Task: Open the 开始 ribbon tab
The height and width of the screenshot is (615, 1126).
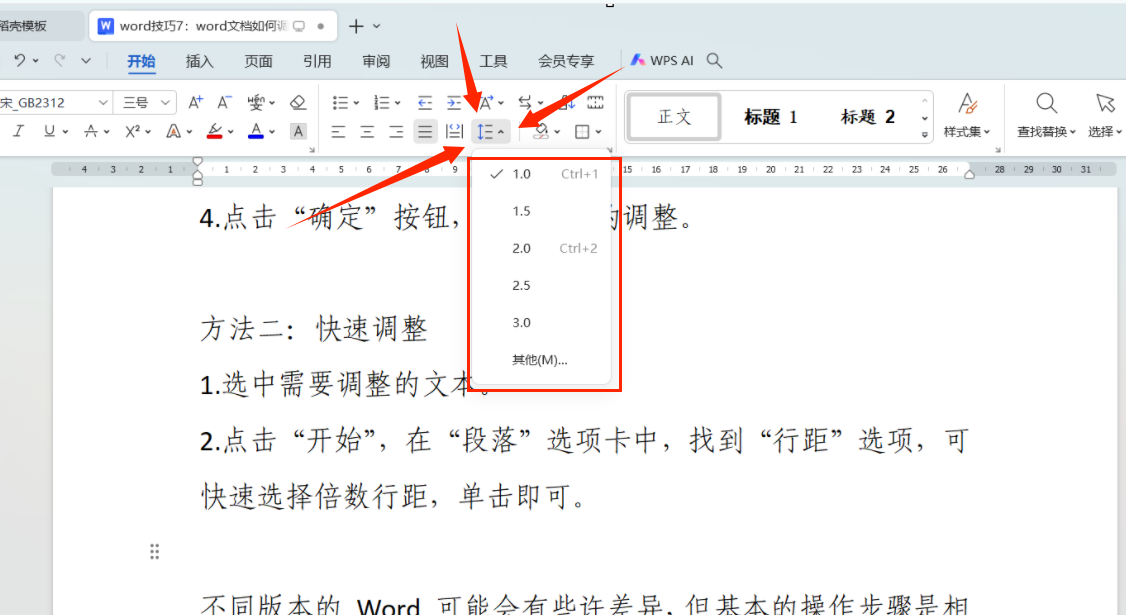Action: [141, 61]
